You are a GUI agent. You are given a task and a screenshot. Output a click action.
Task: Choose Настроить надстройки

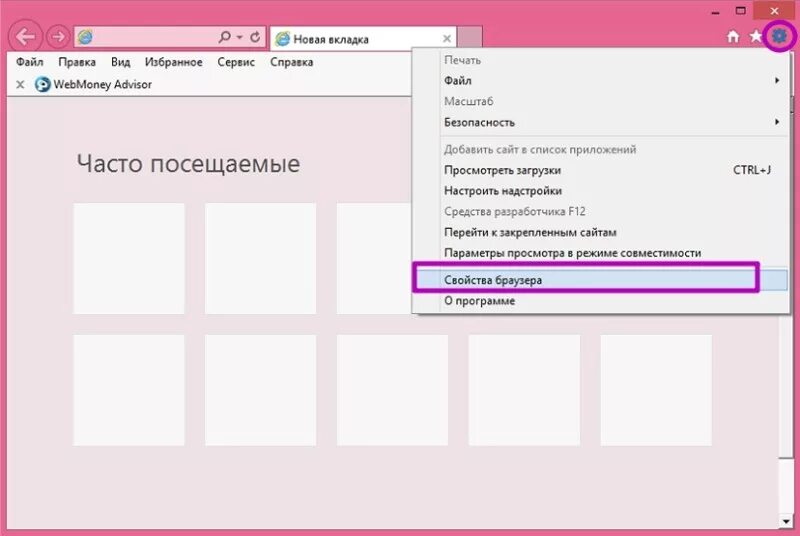coord(601,191)
